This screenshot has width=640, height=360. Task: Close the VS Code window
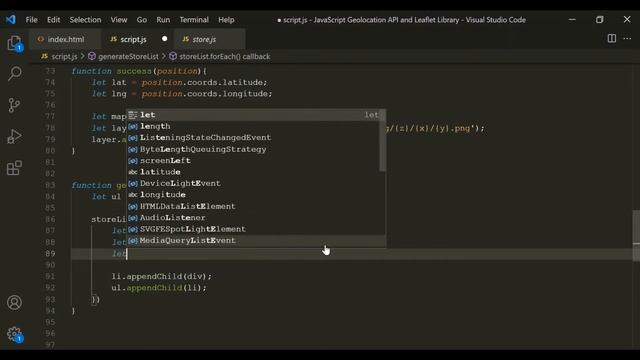tap(627, 20)
